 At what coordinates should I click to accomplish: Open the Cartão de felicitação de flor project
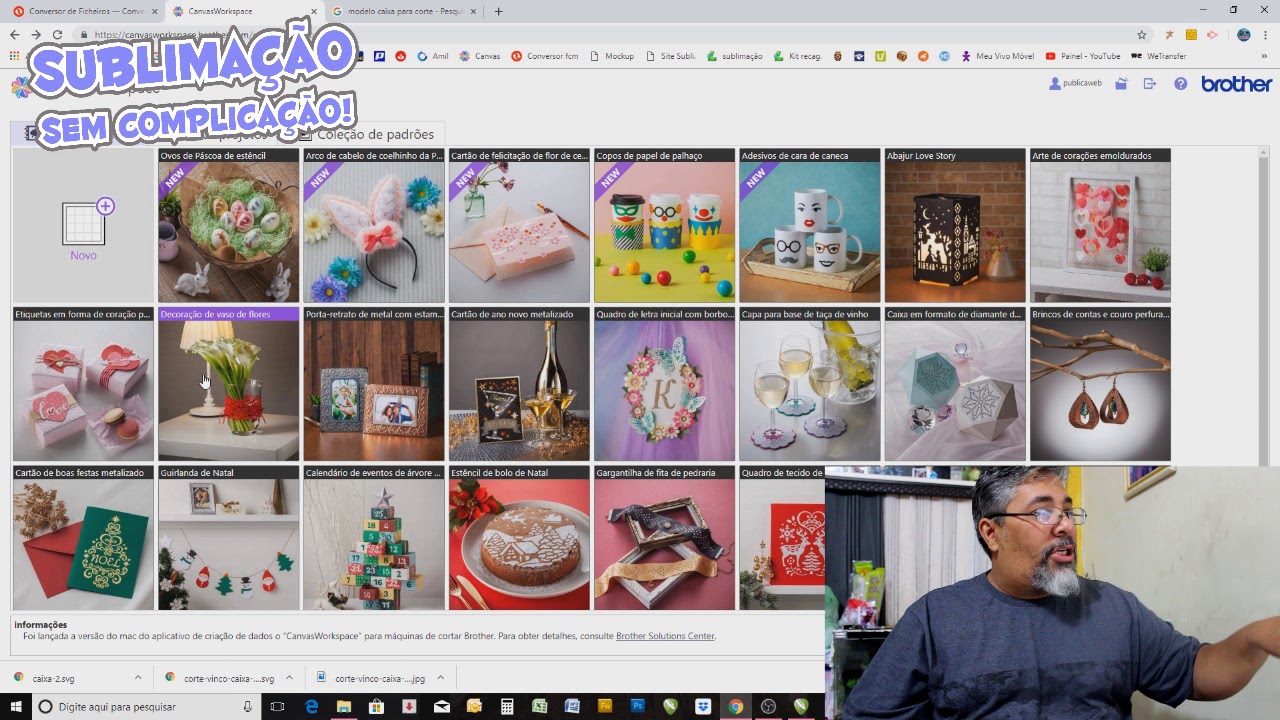click(x=519, y=225)
